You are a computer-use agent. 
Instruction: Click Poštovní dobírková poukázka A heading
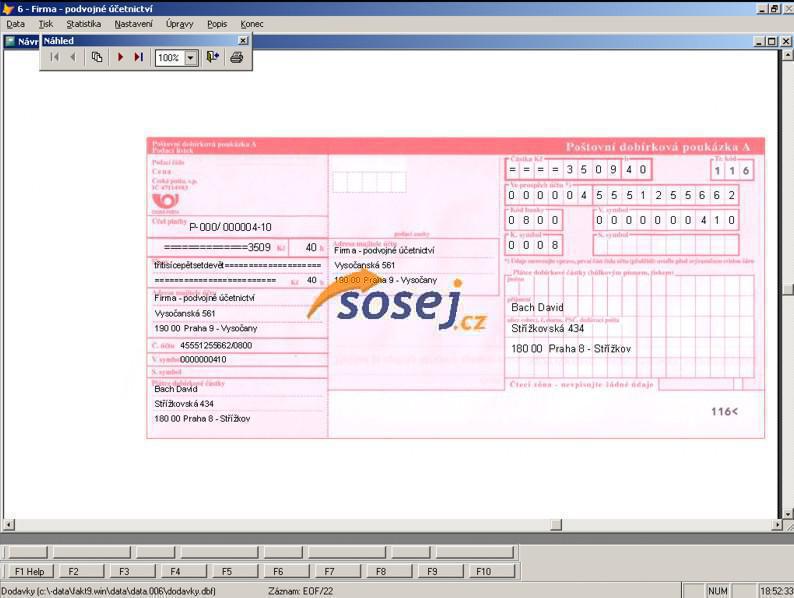[x=658, y=147]
